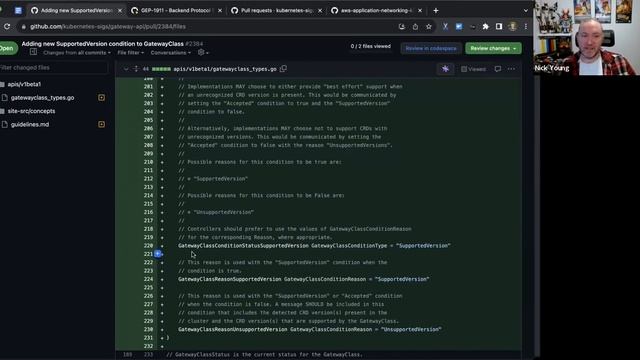Click modified badge next to guidelines.md

(101, 124)
